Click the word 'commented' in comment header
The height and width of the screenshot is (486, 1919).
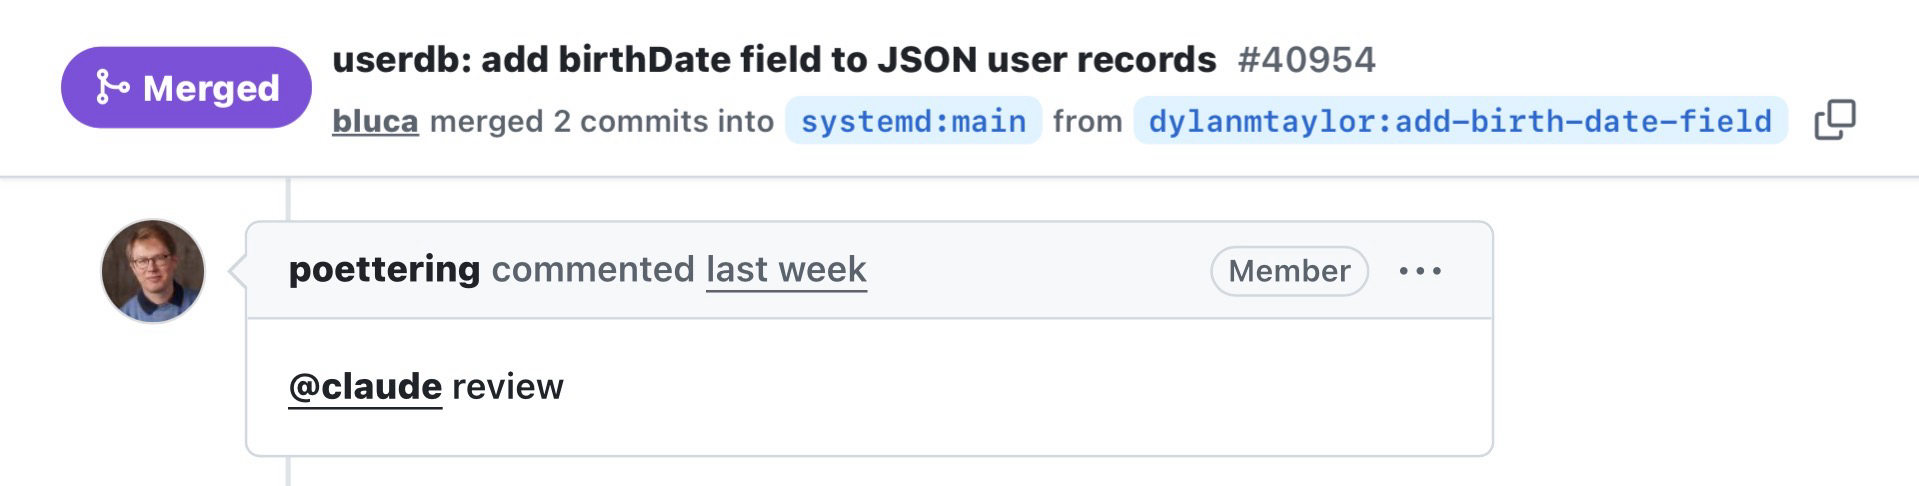pyautogui.click(x=593, y=270)
